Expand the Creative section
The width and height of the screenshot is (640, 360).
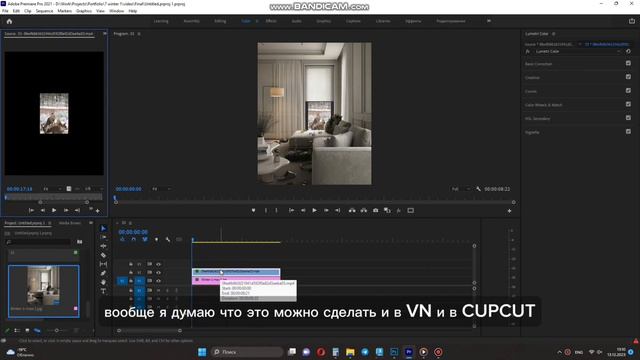pyautogui.click(x=532, y=78)
